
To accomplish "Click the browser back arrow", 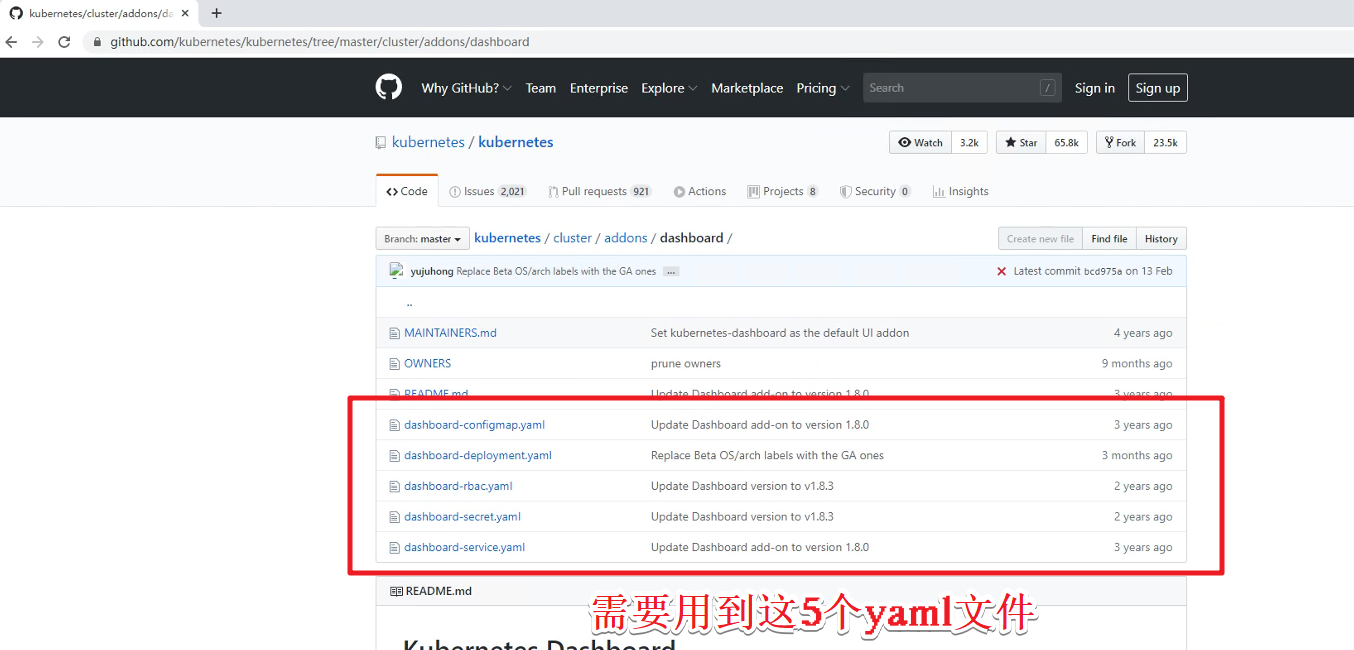I will [11, 42].
